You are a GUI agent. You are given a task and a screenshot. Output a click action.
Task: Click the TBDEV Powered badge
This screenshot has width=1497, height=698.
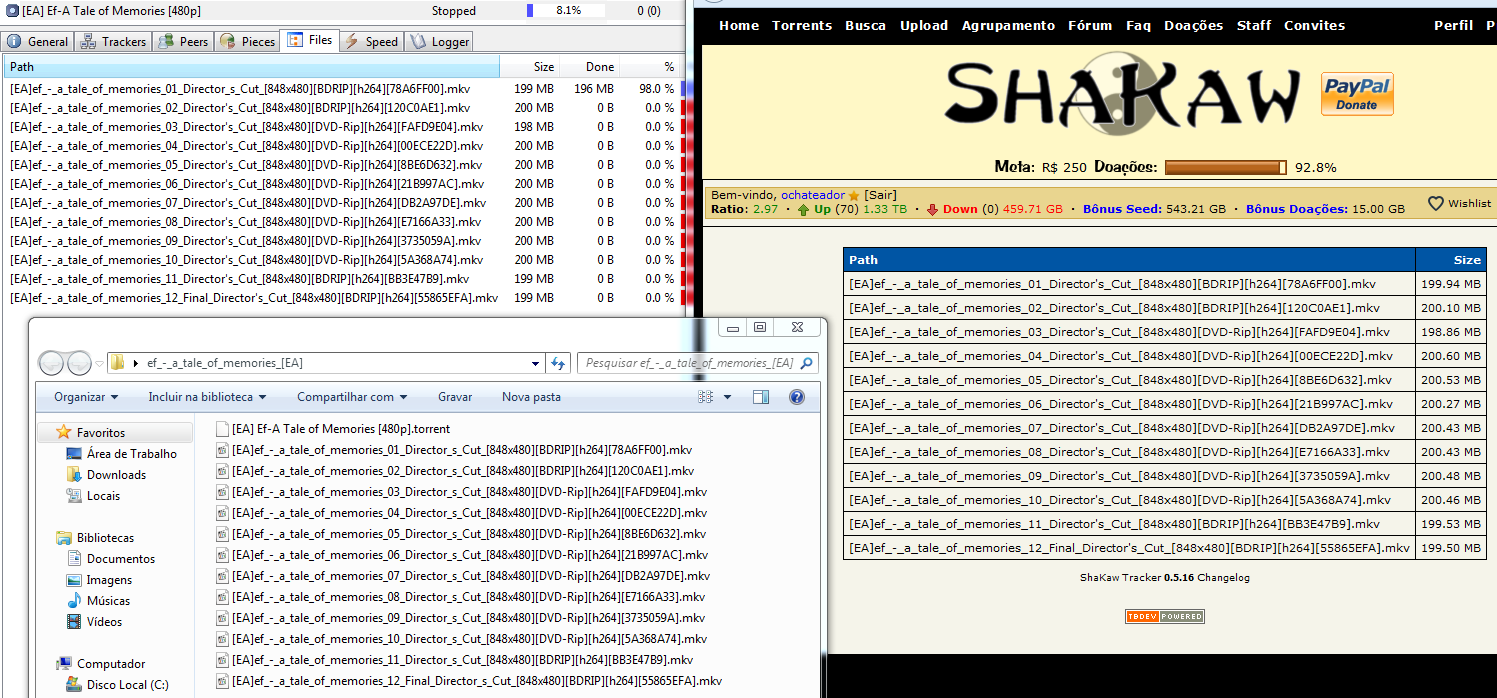tap(1165, 617)
